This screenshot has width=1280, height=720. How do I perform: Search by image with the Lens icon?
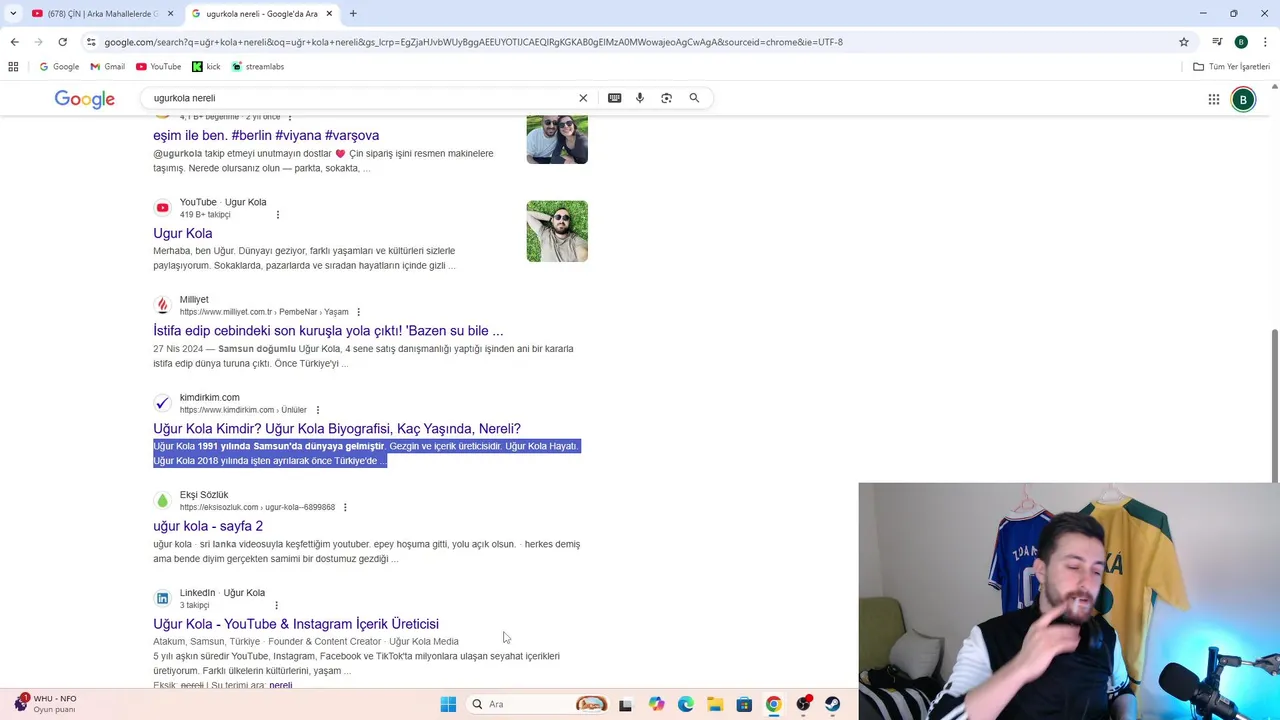coord(666,98)
